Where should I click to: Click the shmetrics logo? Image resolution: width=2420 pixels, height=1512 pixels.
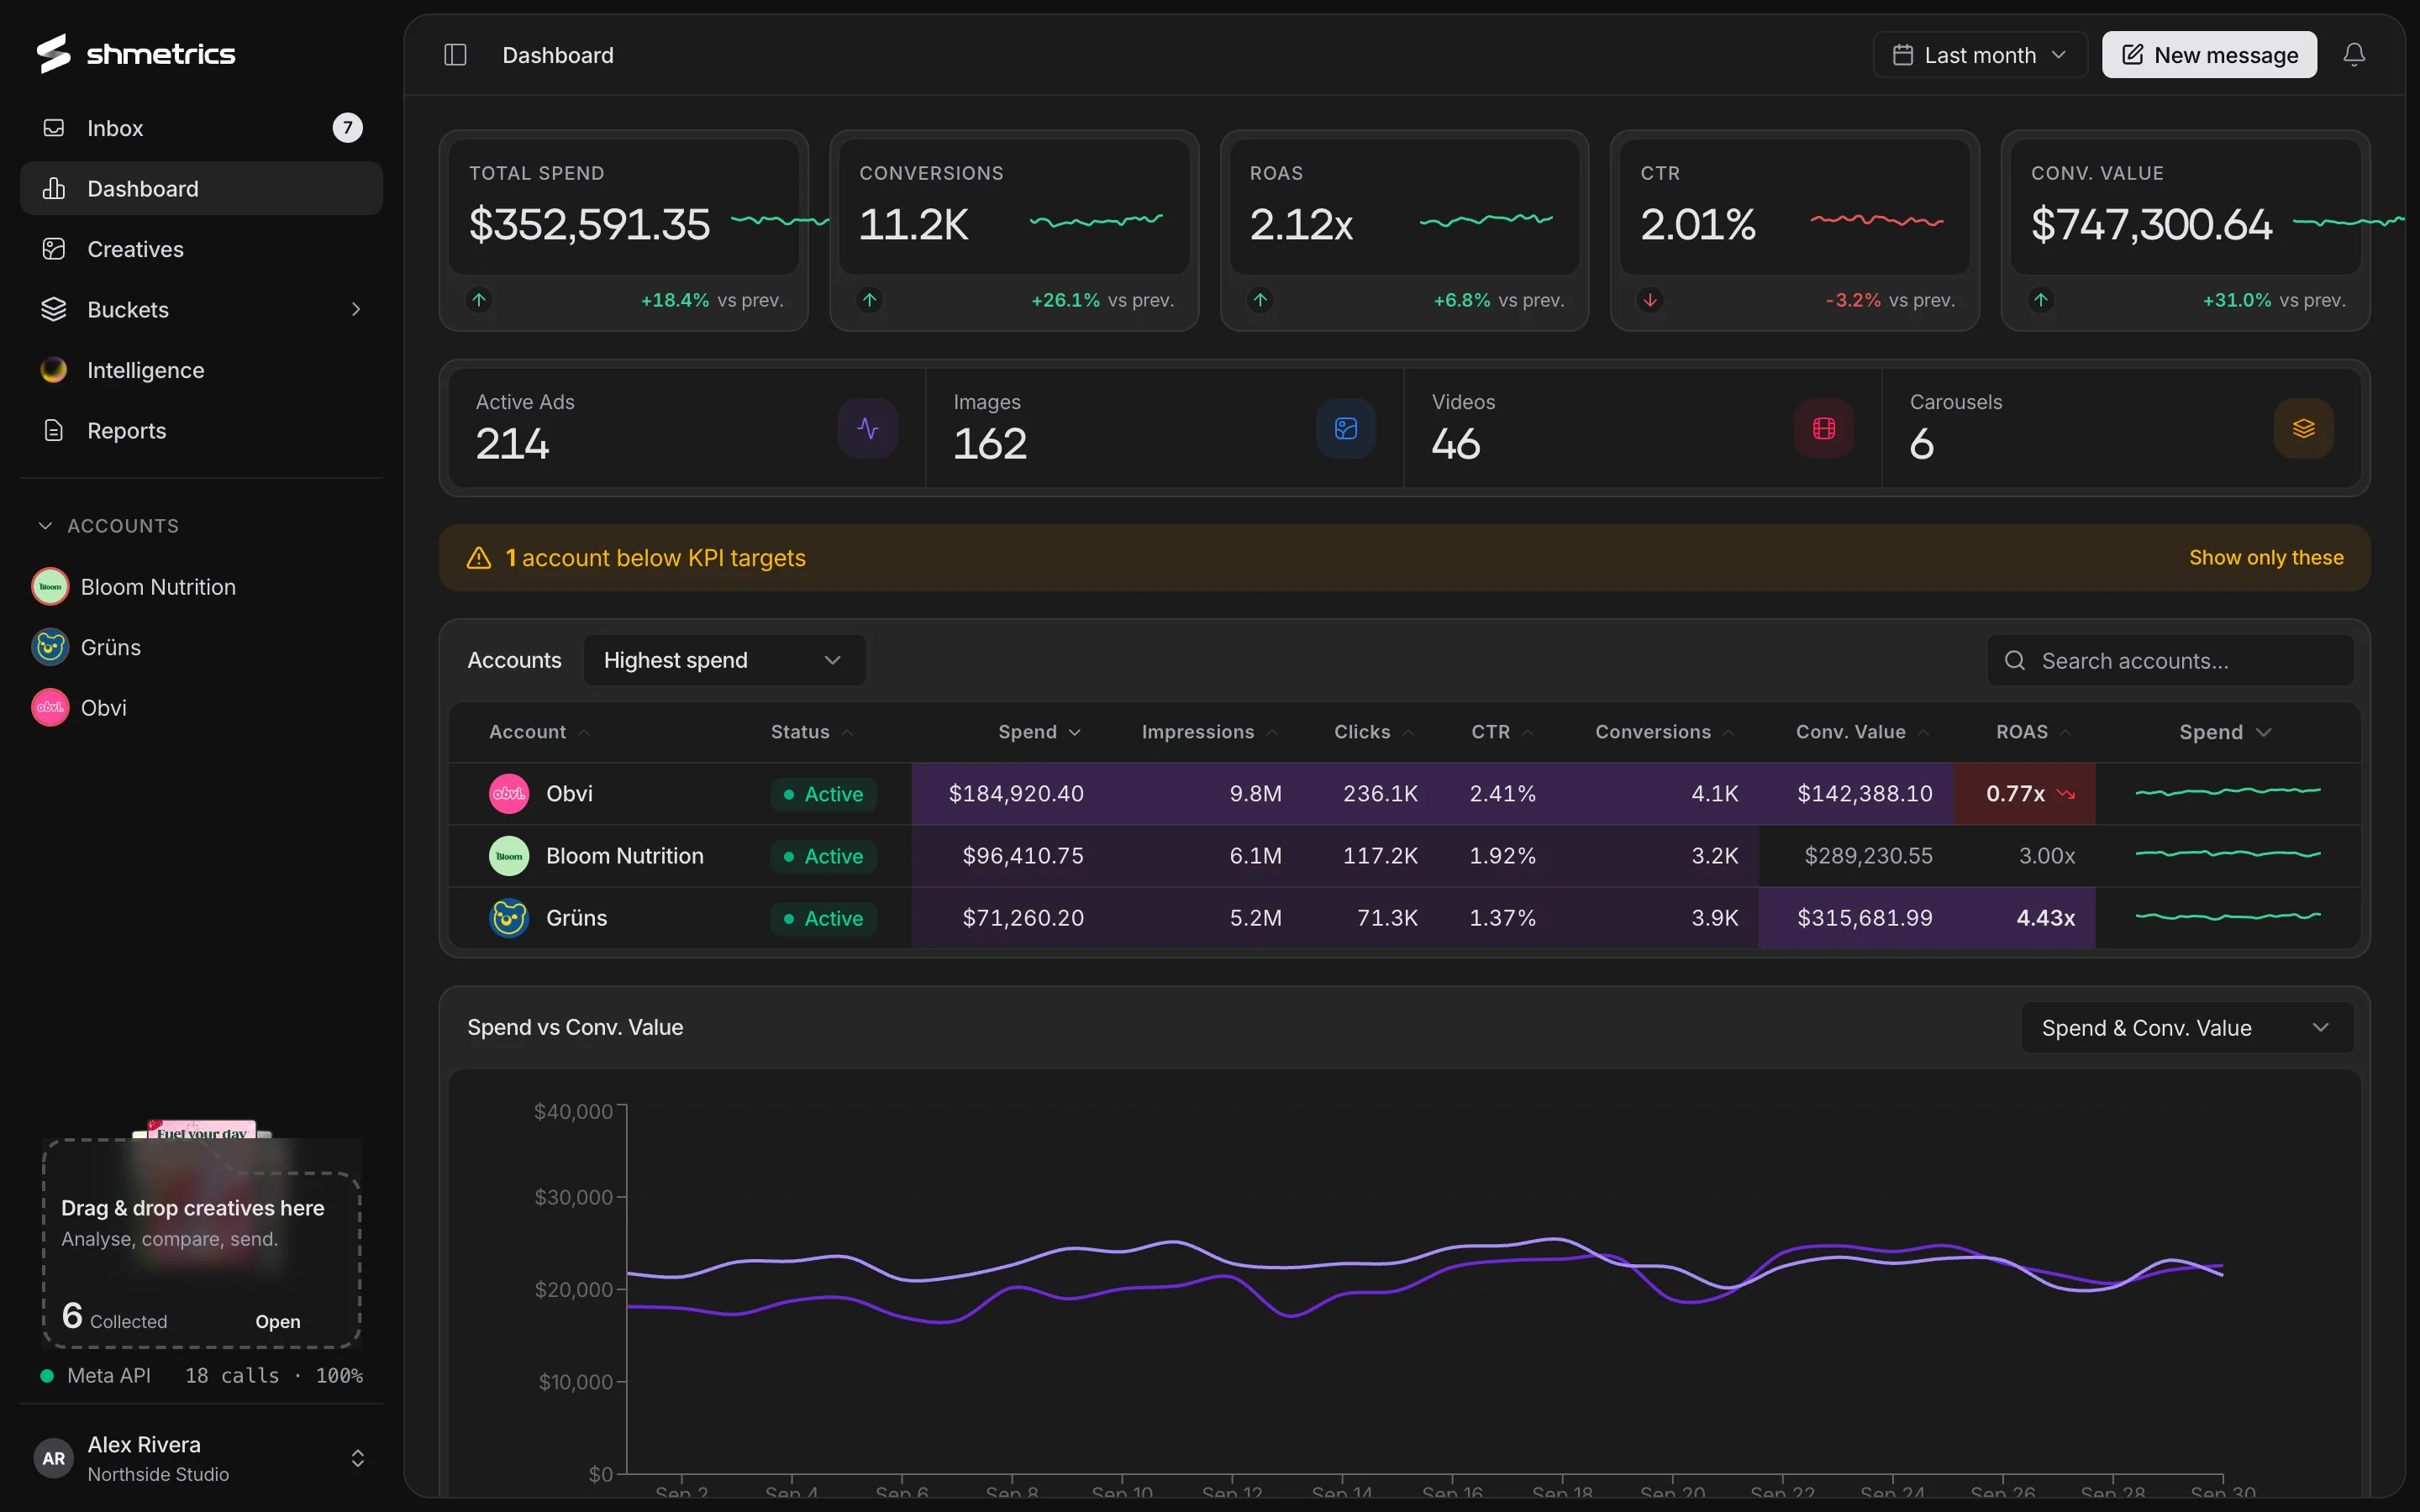136,54
